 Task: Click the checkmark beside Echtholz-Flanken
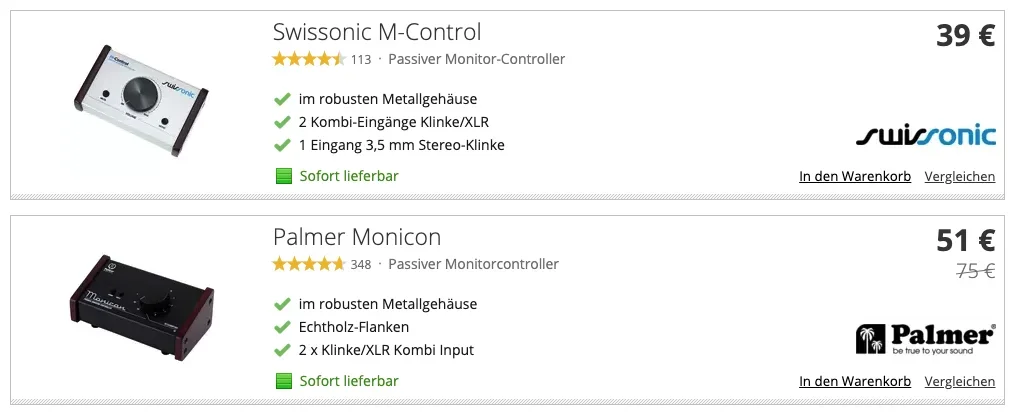282,327
